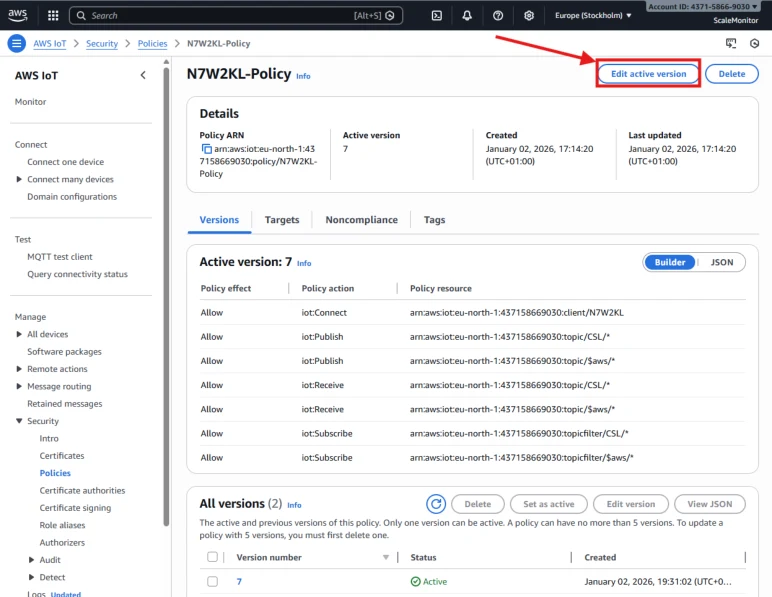Expand the Detect section
This screenshot has height=597, width=772.
[x=32, y=577]
